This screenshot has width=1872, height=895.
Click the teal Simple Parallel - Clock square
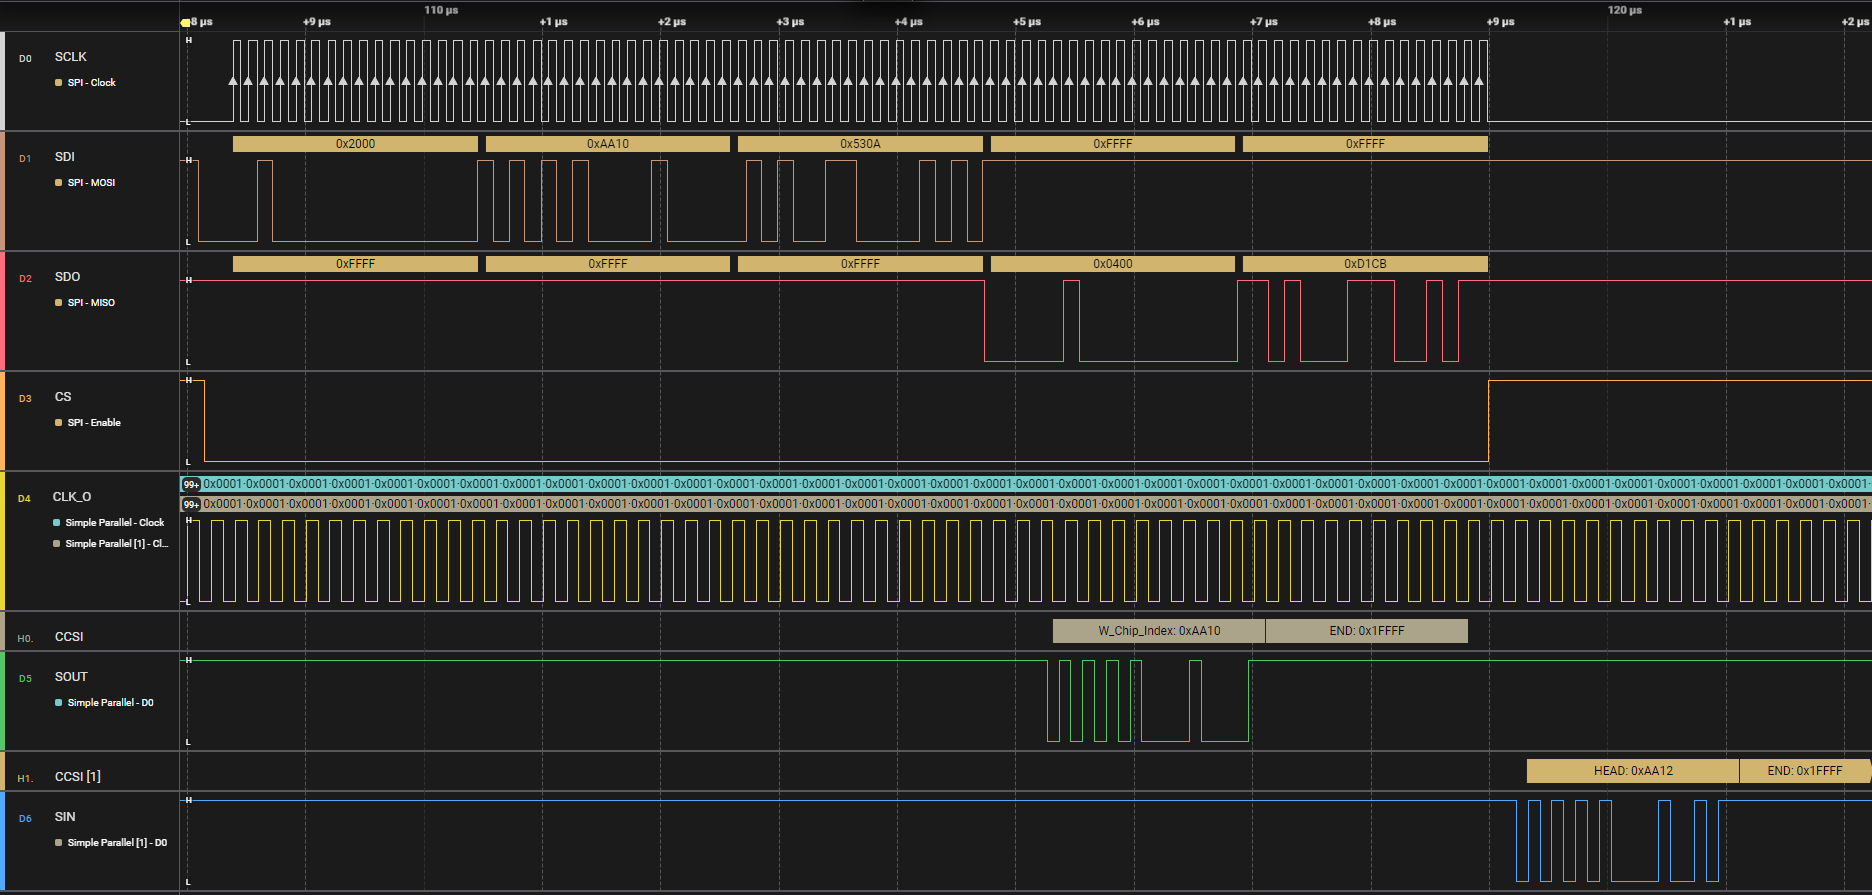pyautogui.click(x=57, y=523)
